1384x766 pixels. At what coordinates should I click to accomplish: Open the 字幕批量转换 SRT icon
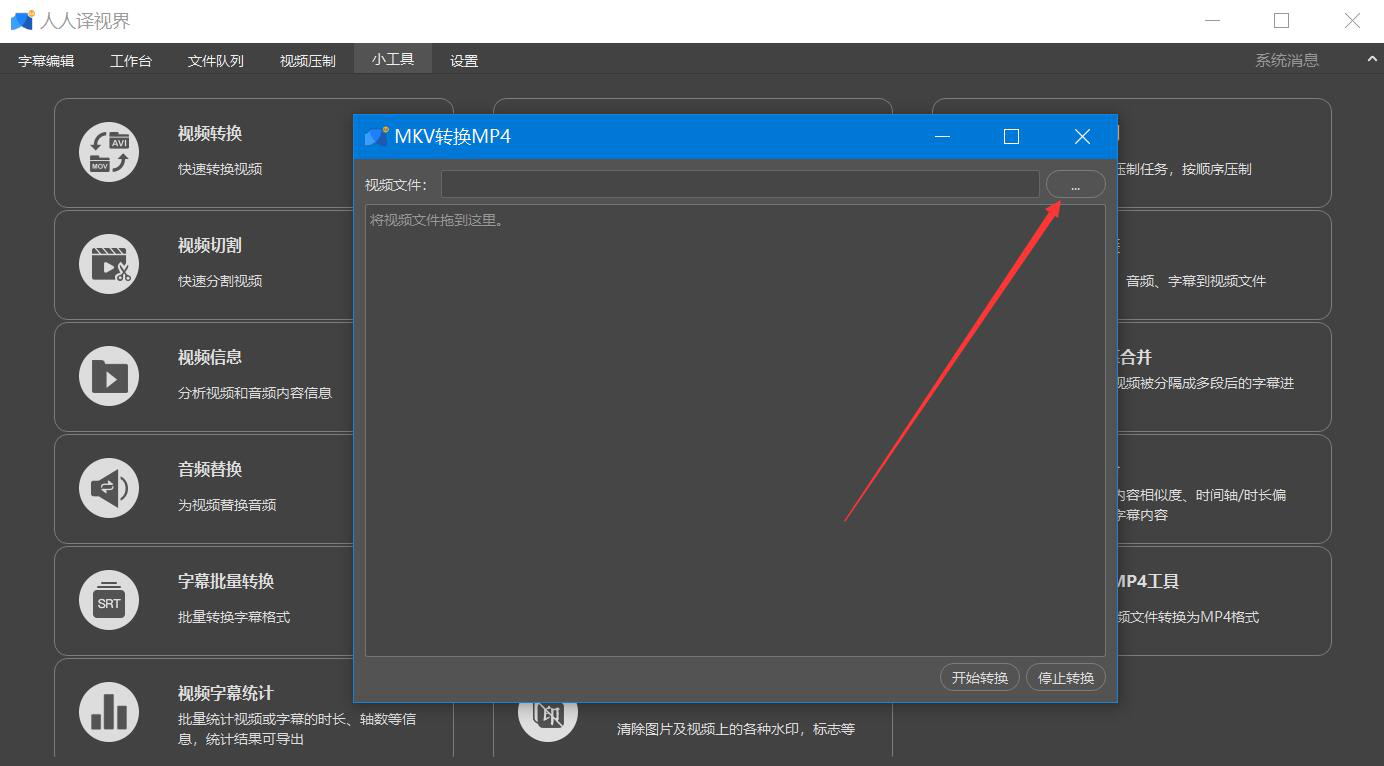(108, 599)
